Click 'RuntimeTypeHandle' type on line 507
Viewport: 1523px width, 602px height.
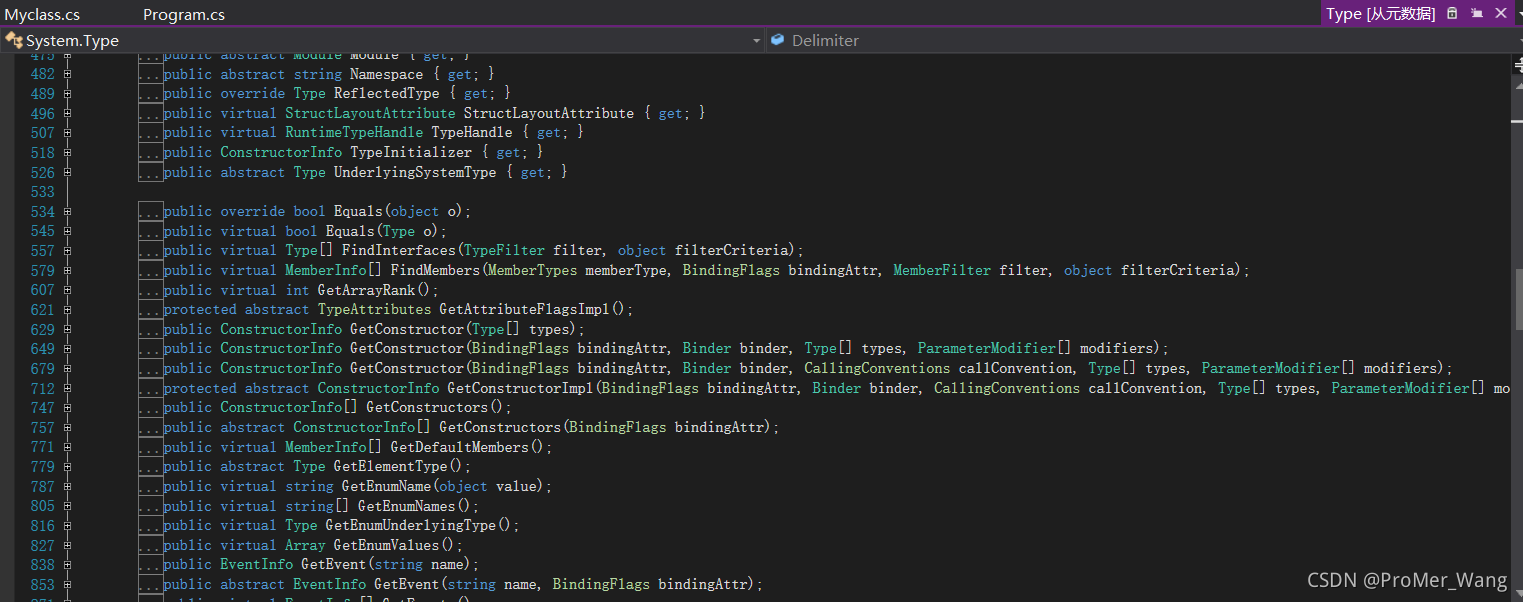354,132
